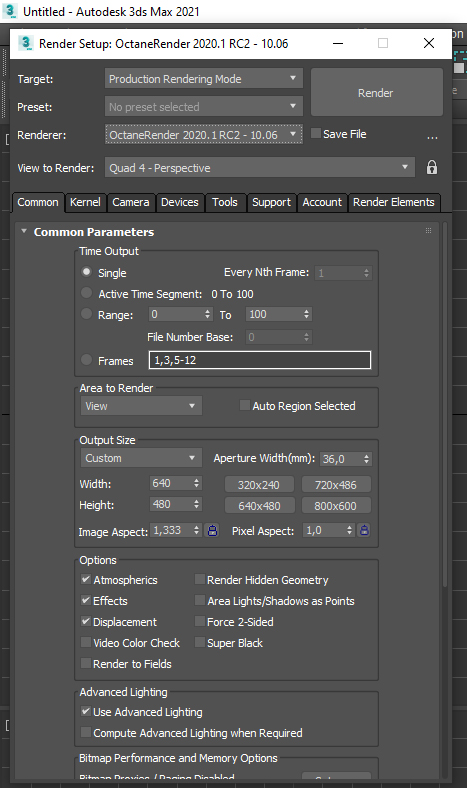Viewport: 467px width, 788px height.
Task: Click the Width value field
Action: (x=171, y=483)
